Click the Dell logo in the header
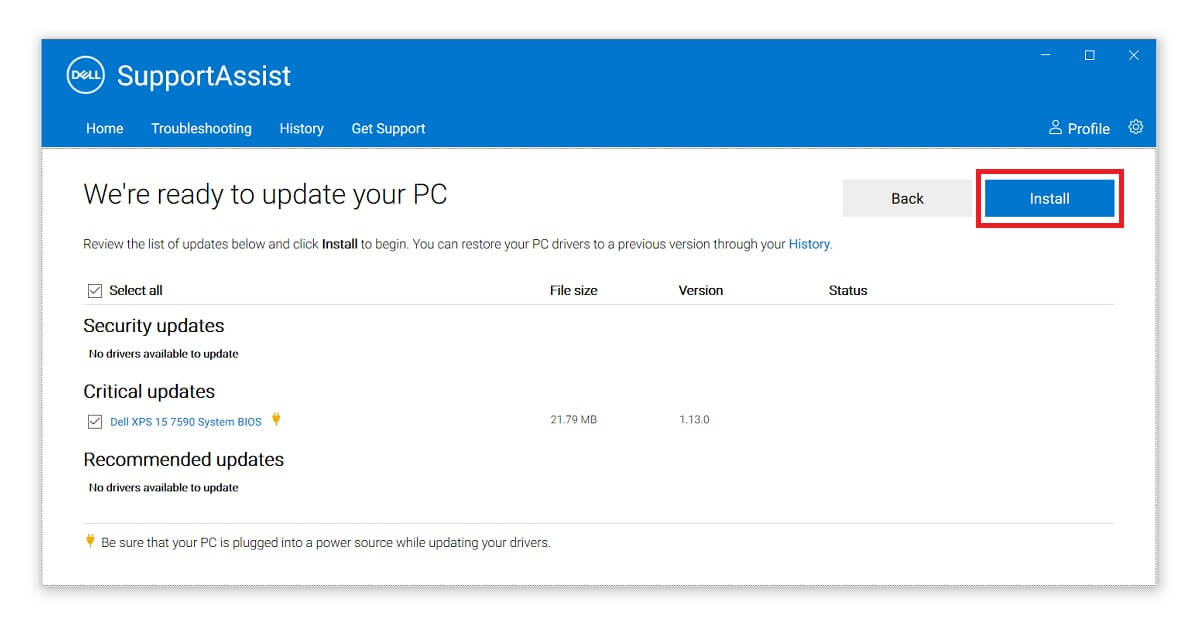Screen dimensions: 1200x630 (86, 75)
